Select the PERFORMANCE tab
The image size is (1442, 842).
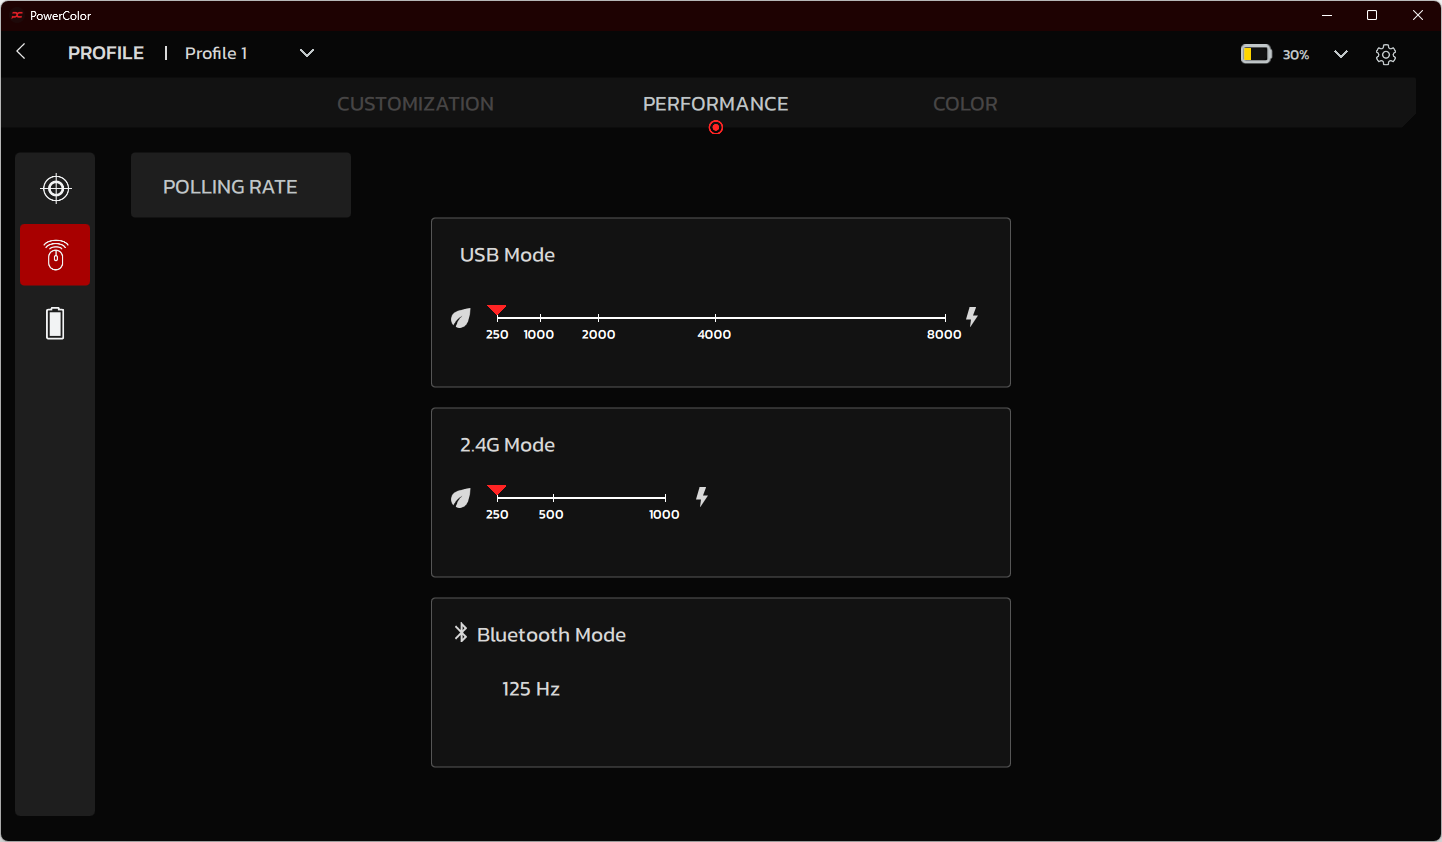click(x=715, y=104)
